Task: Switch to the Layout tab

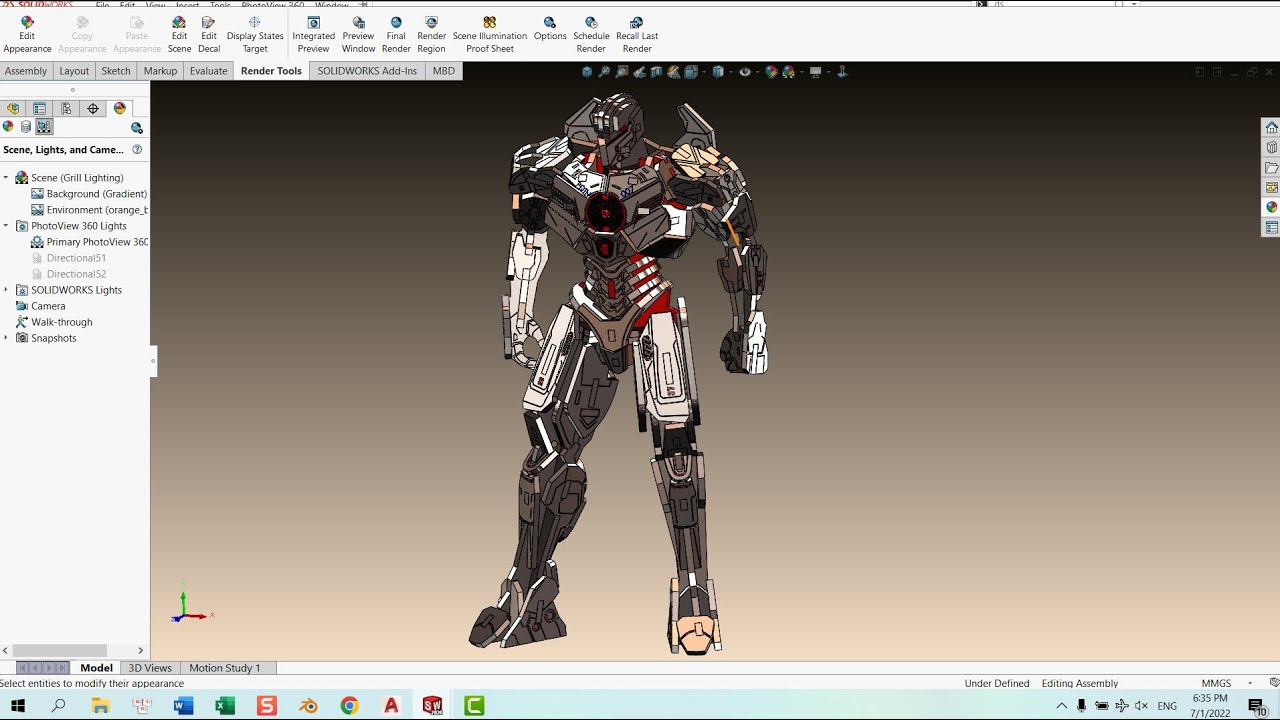Action: coord(74,71)
